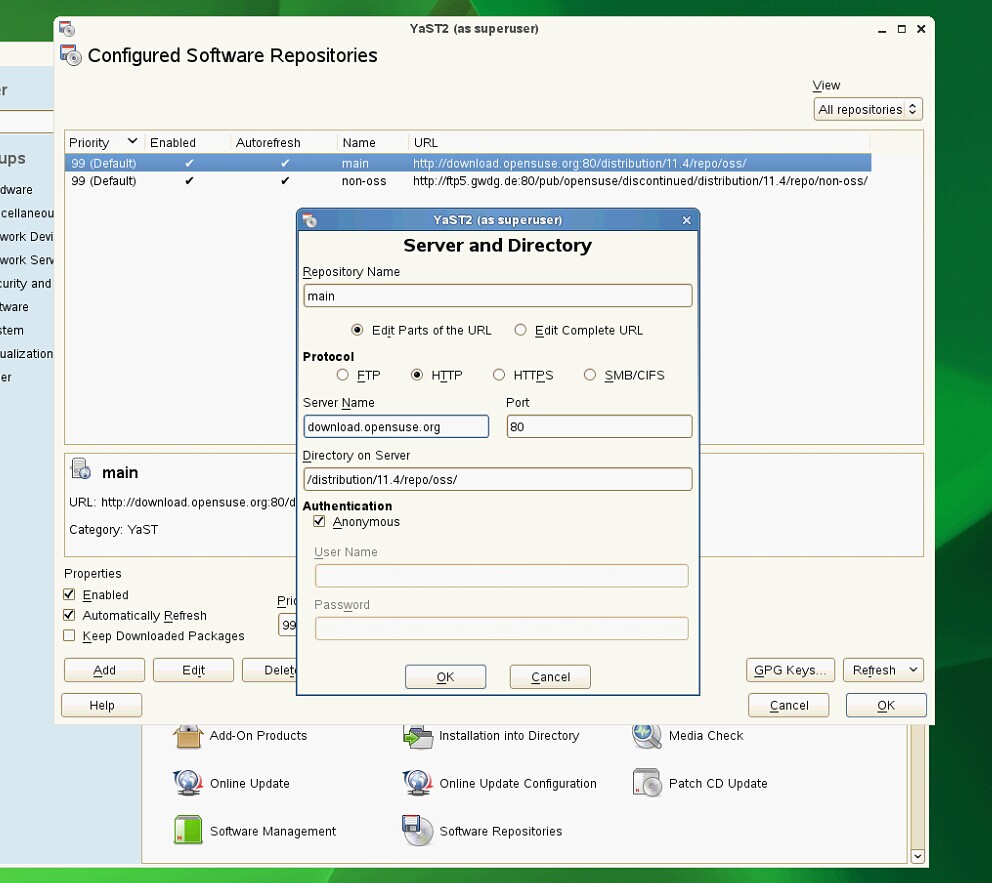The height and width of the screenshot is (883, 992).
Task: Choose HTTPS protocol radio button
Action: pyautogui.click(x=499, y=375)
